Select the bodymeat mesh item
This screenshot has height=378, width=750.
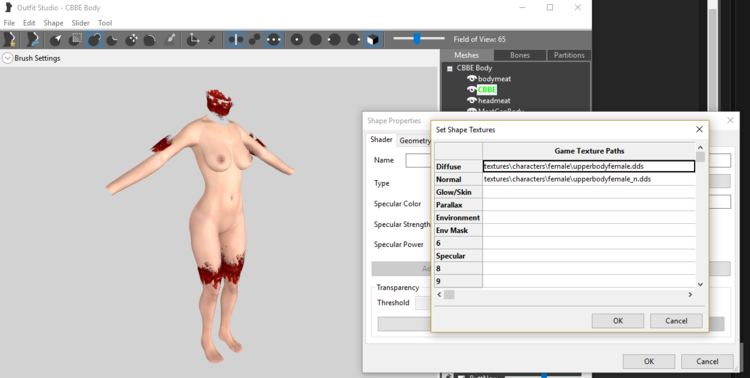tap(495, 78)
